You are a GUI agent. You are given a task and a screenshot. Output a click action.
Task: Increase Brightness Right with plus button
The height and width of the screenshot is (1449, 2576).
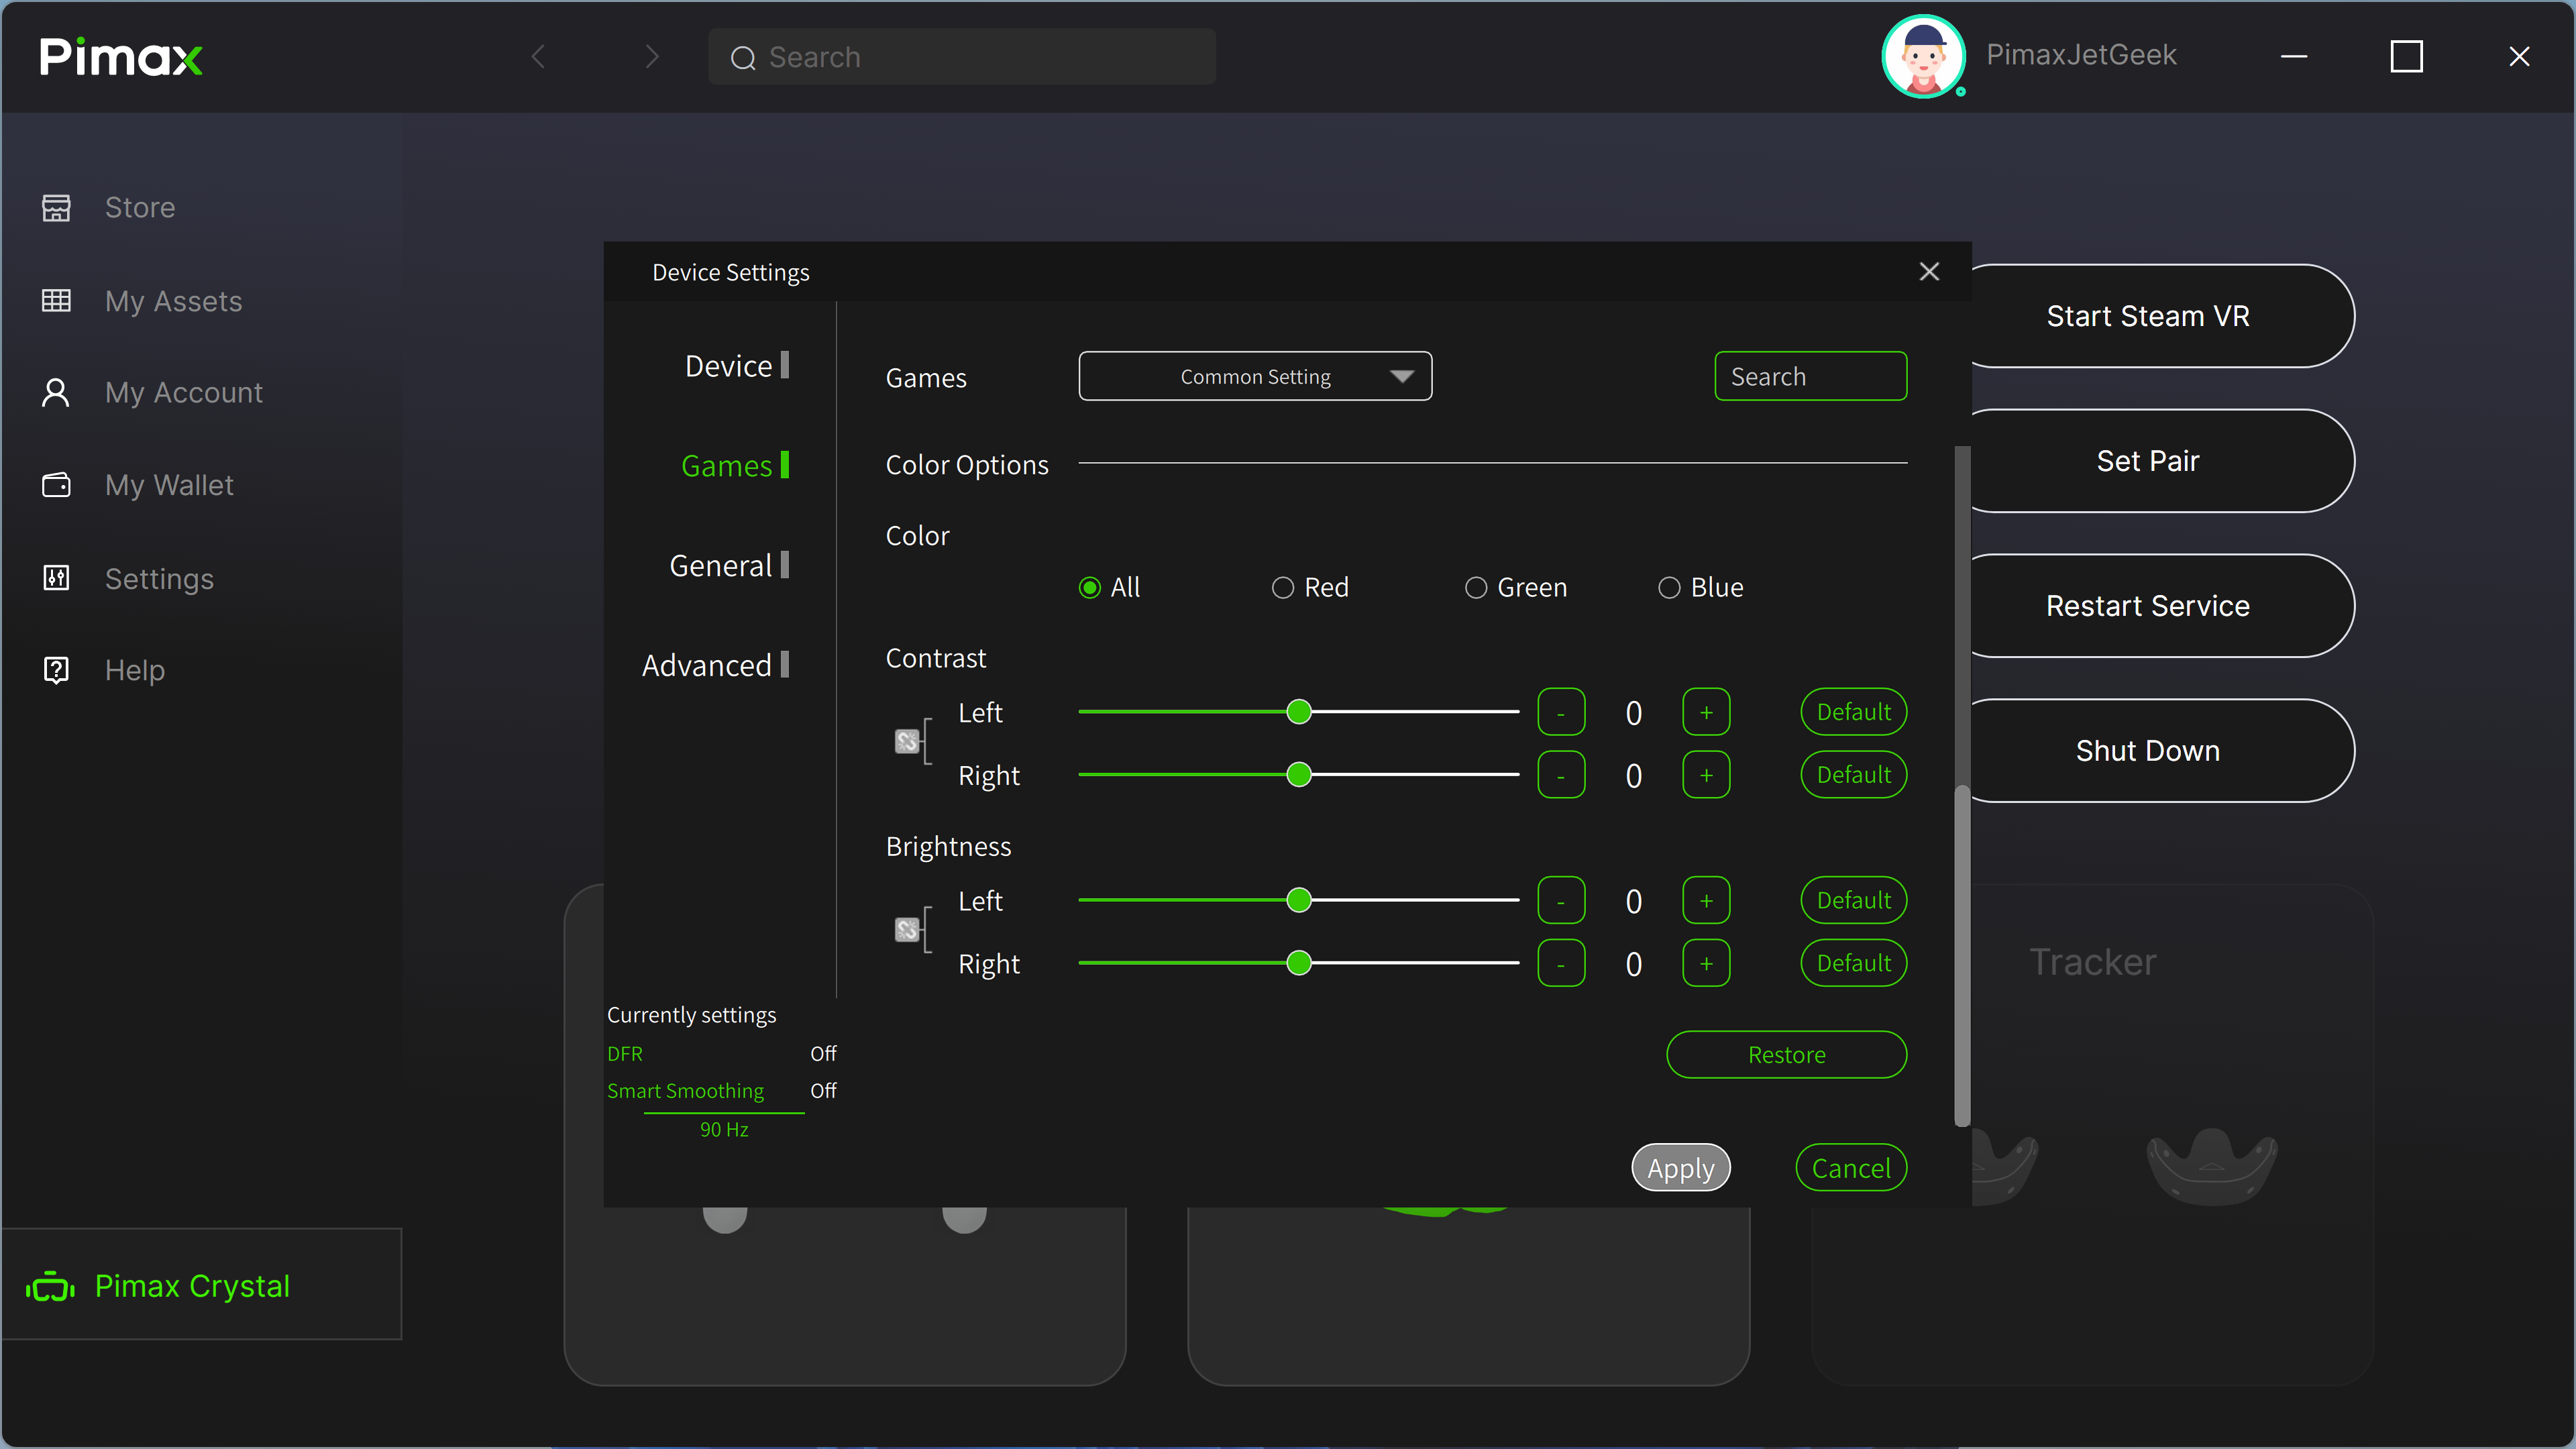tap(1706, 963)
